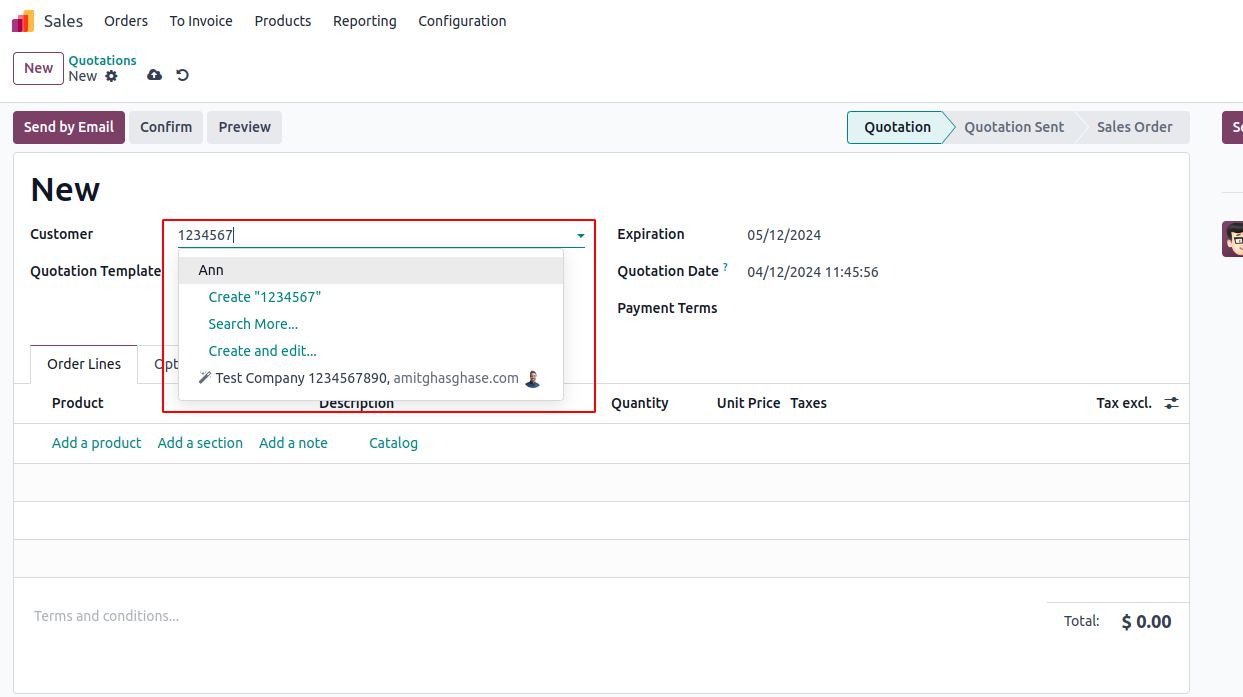Open the form settings gear icon
Screen dimensions: 1243x697
111,76
